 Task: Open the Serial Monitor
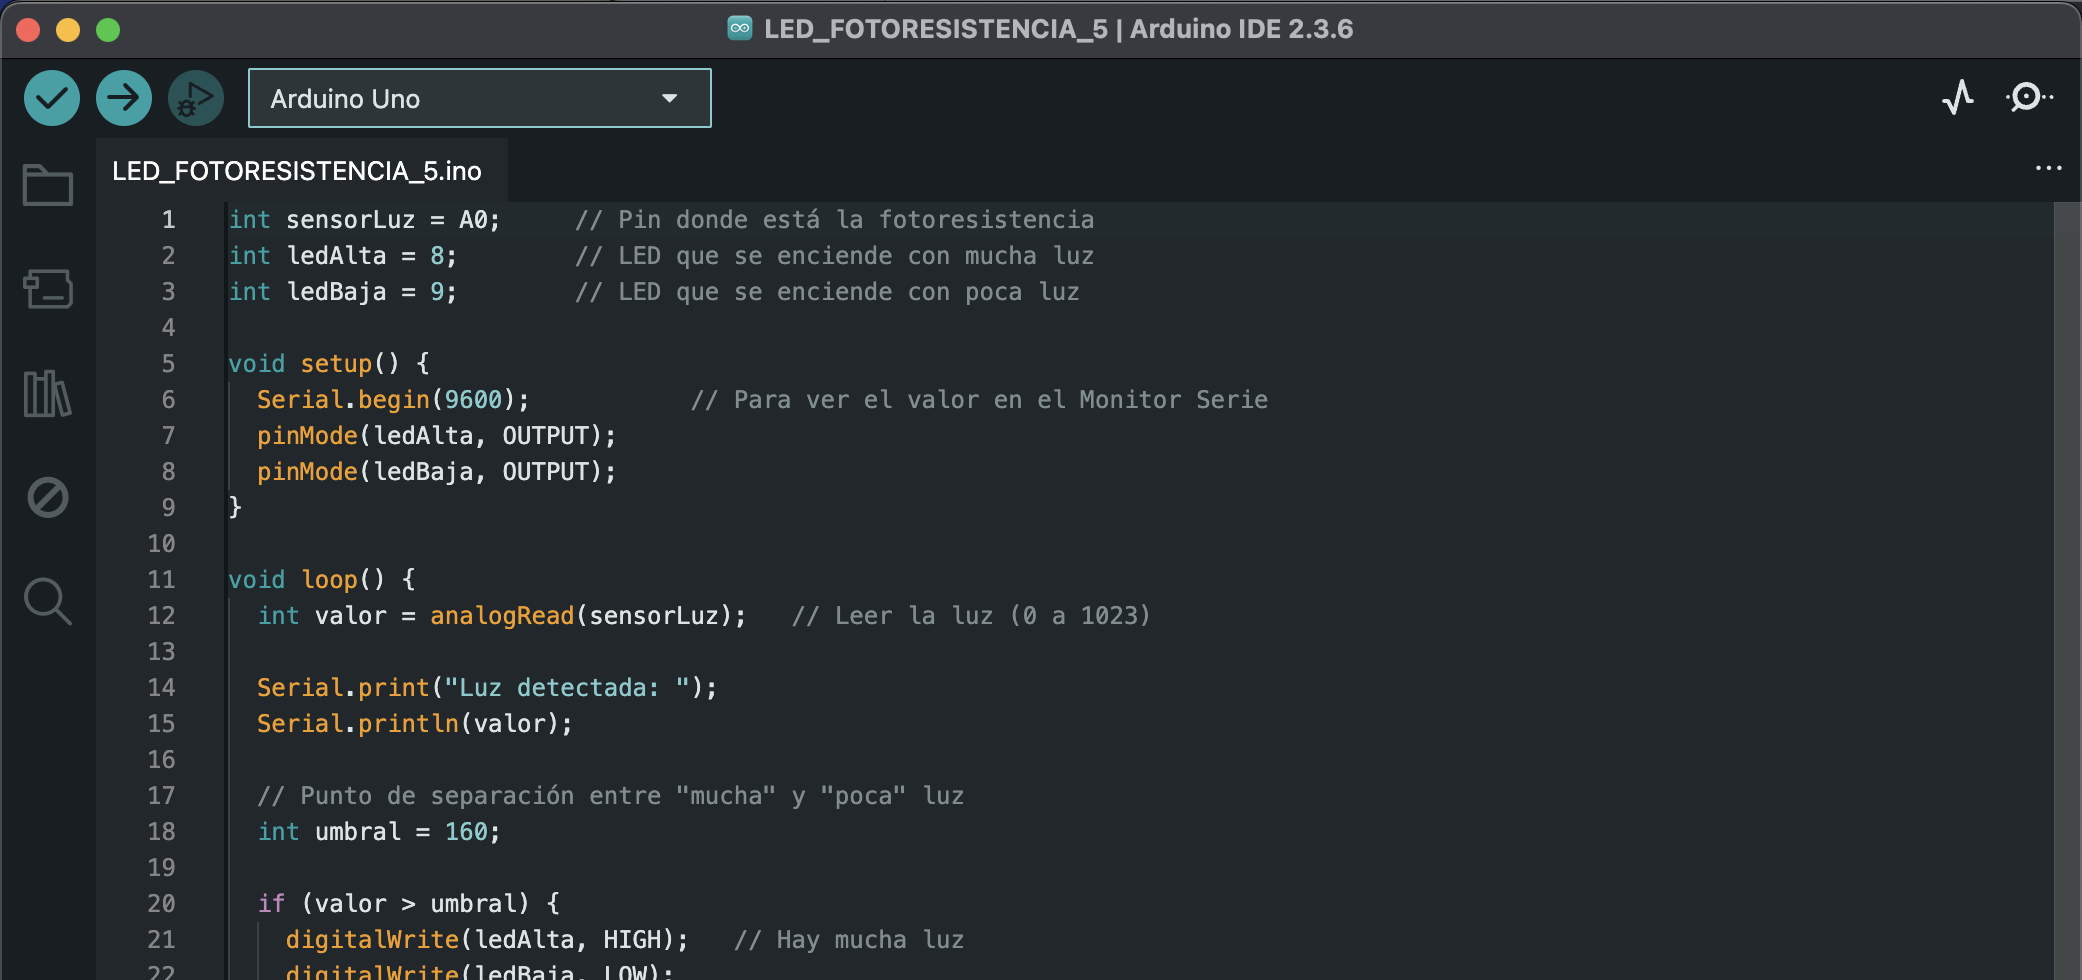tap(2028, 98)
